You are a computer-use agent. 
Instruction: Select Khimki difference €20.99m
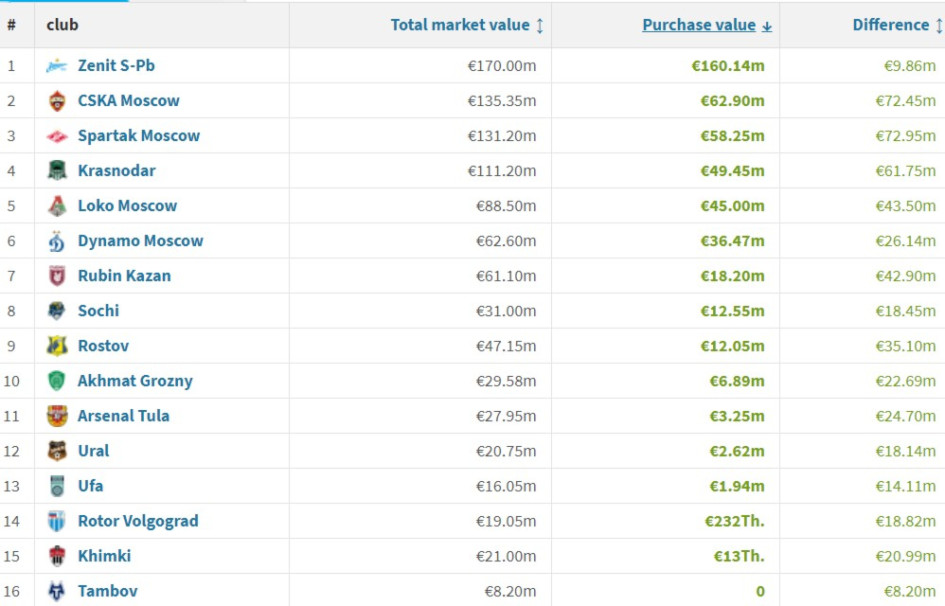905,556
